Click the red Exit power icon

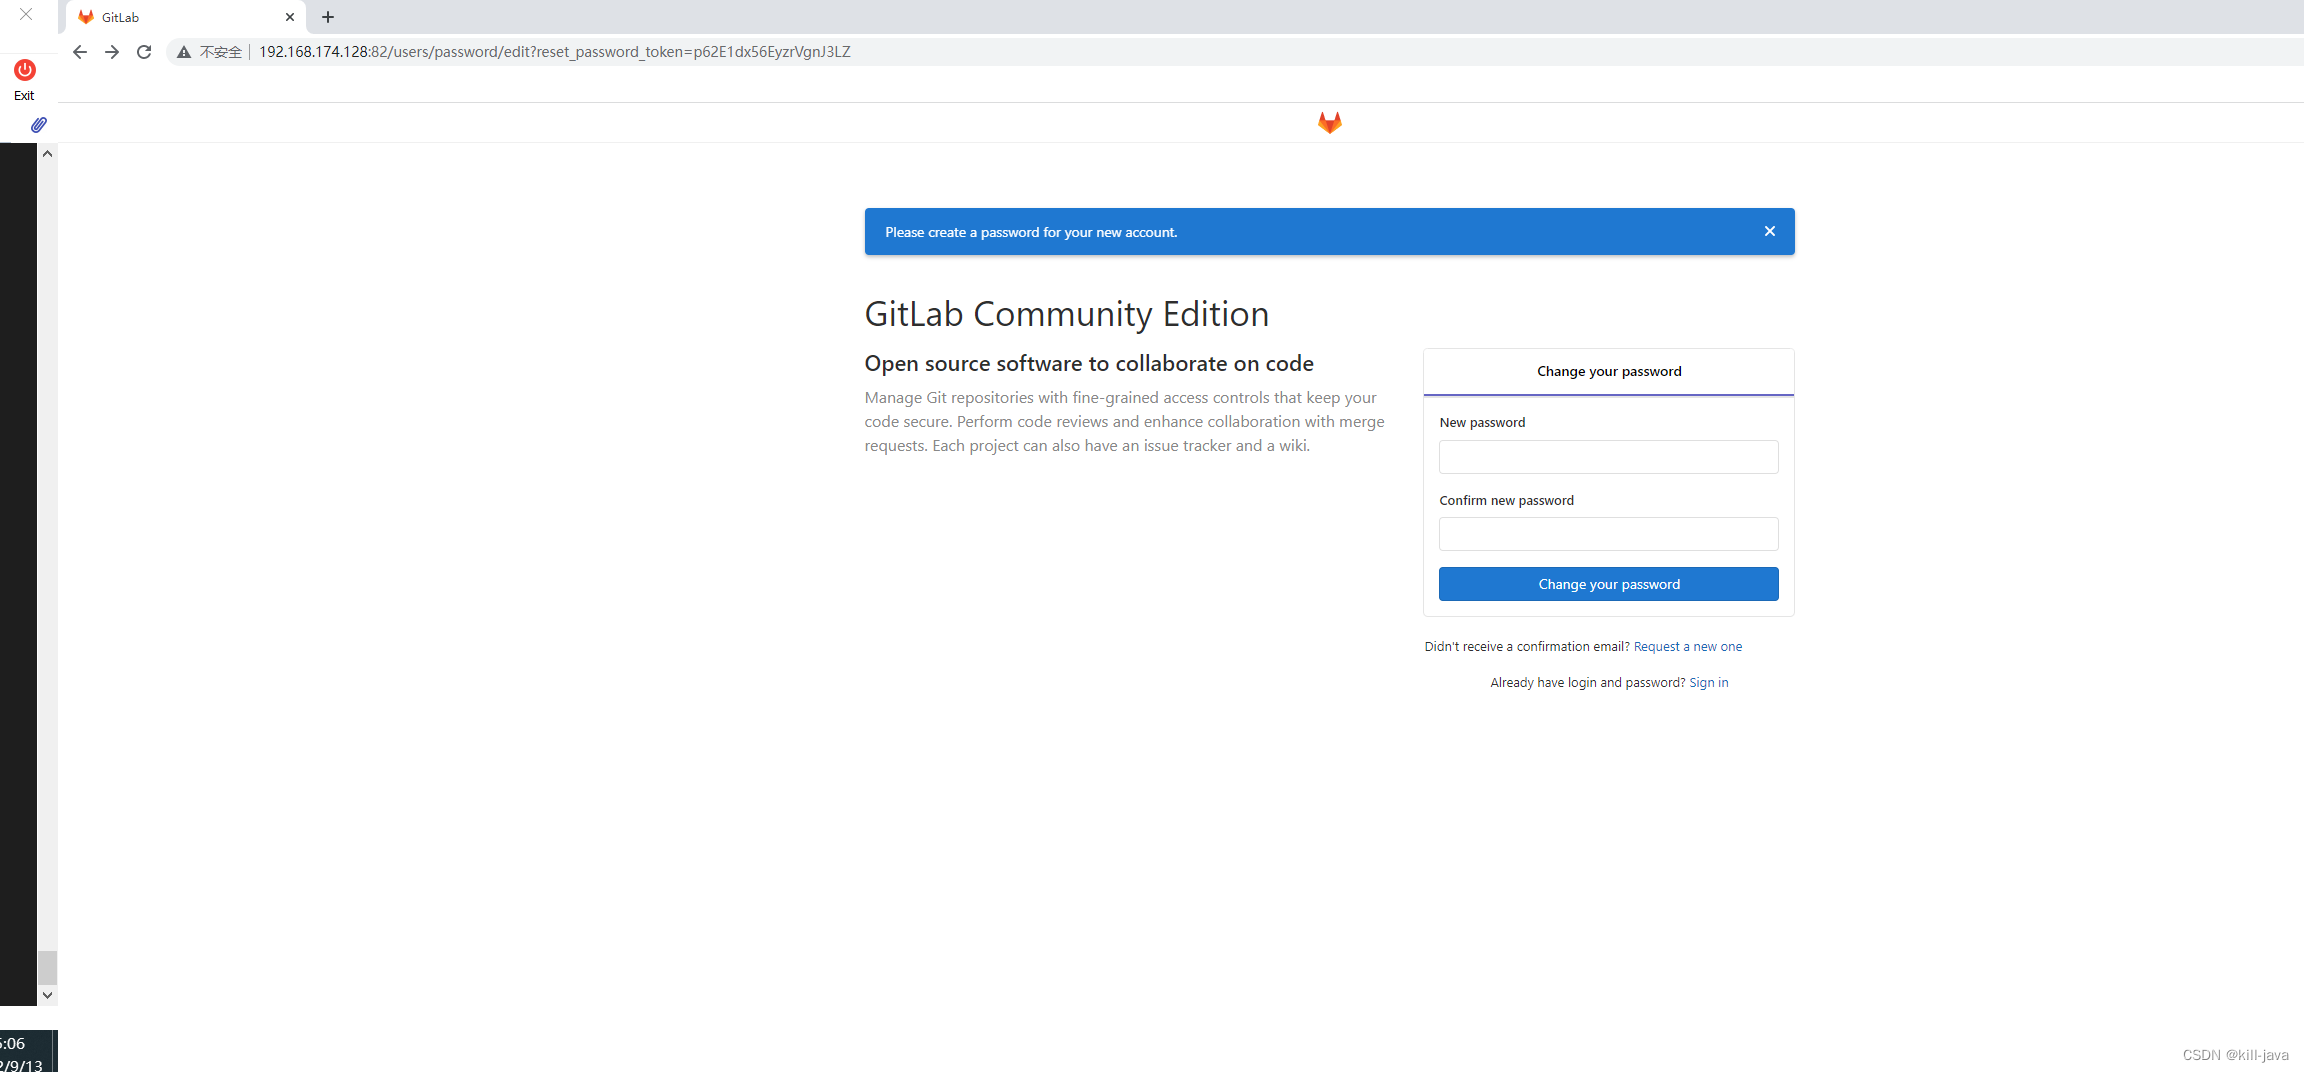(x=25, y=70)
